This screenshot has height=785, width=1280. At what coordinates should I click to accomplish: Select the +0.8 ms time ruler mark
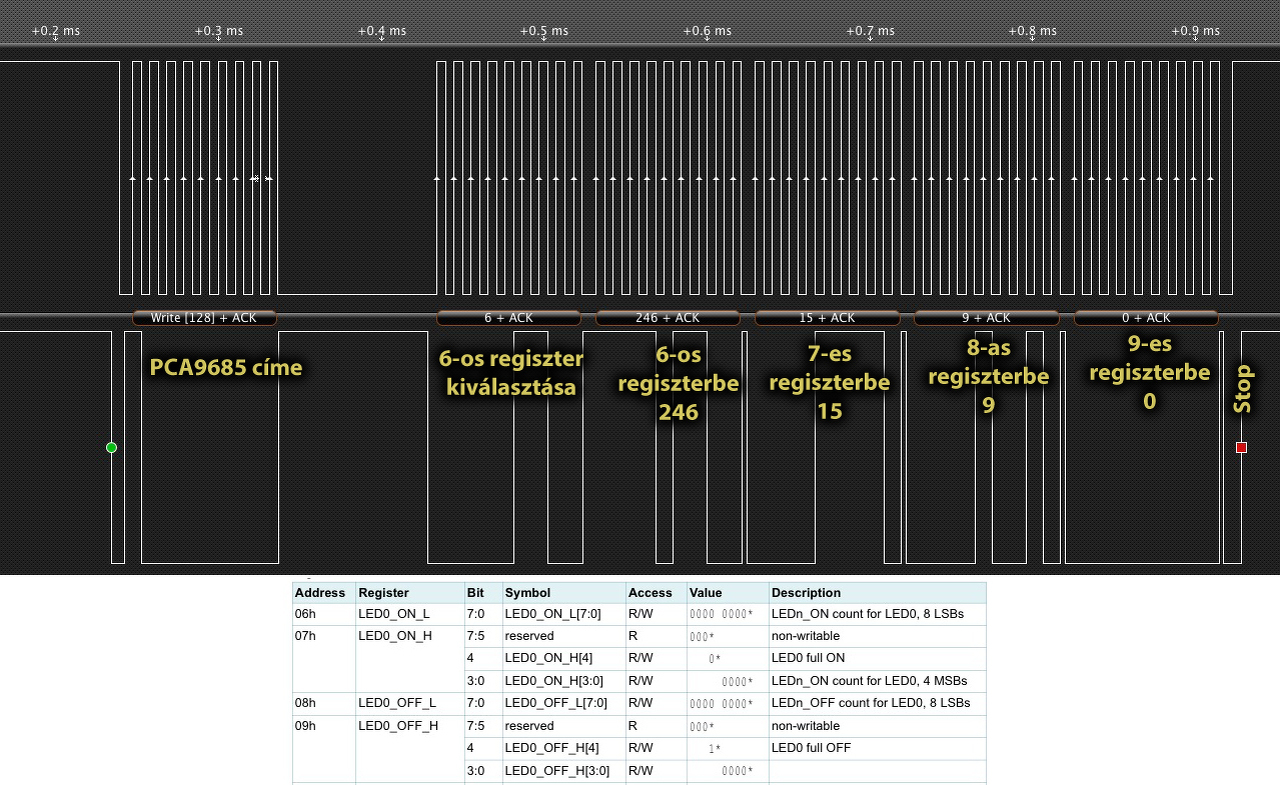1033,31
